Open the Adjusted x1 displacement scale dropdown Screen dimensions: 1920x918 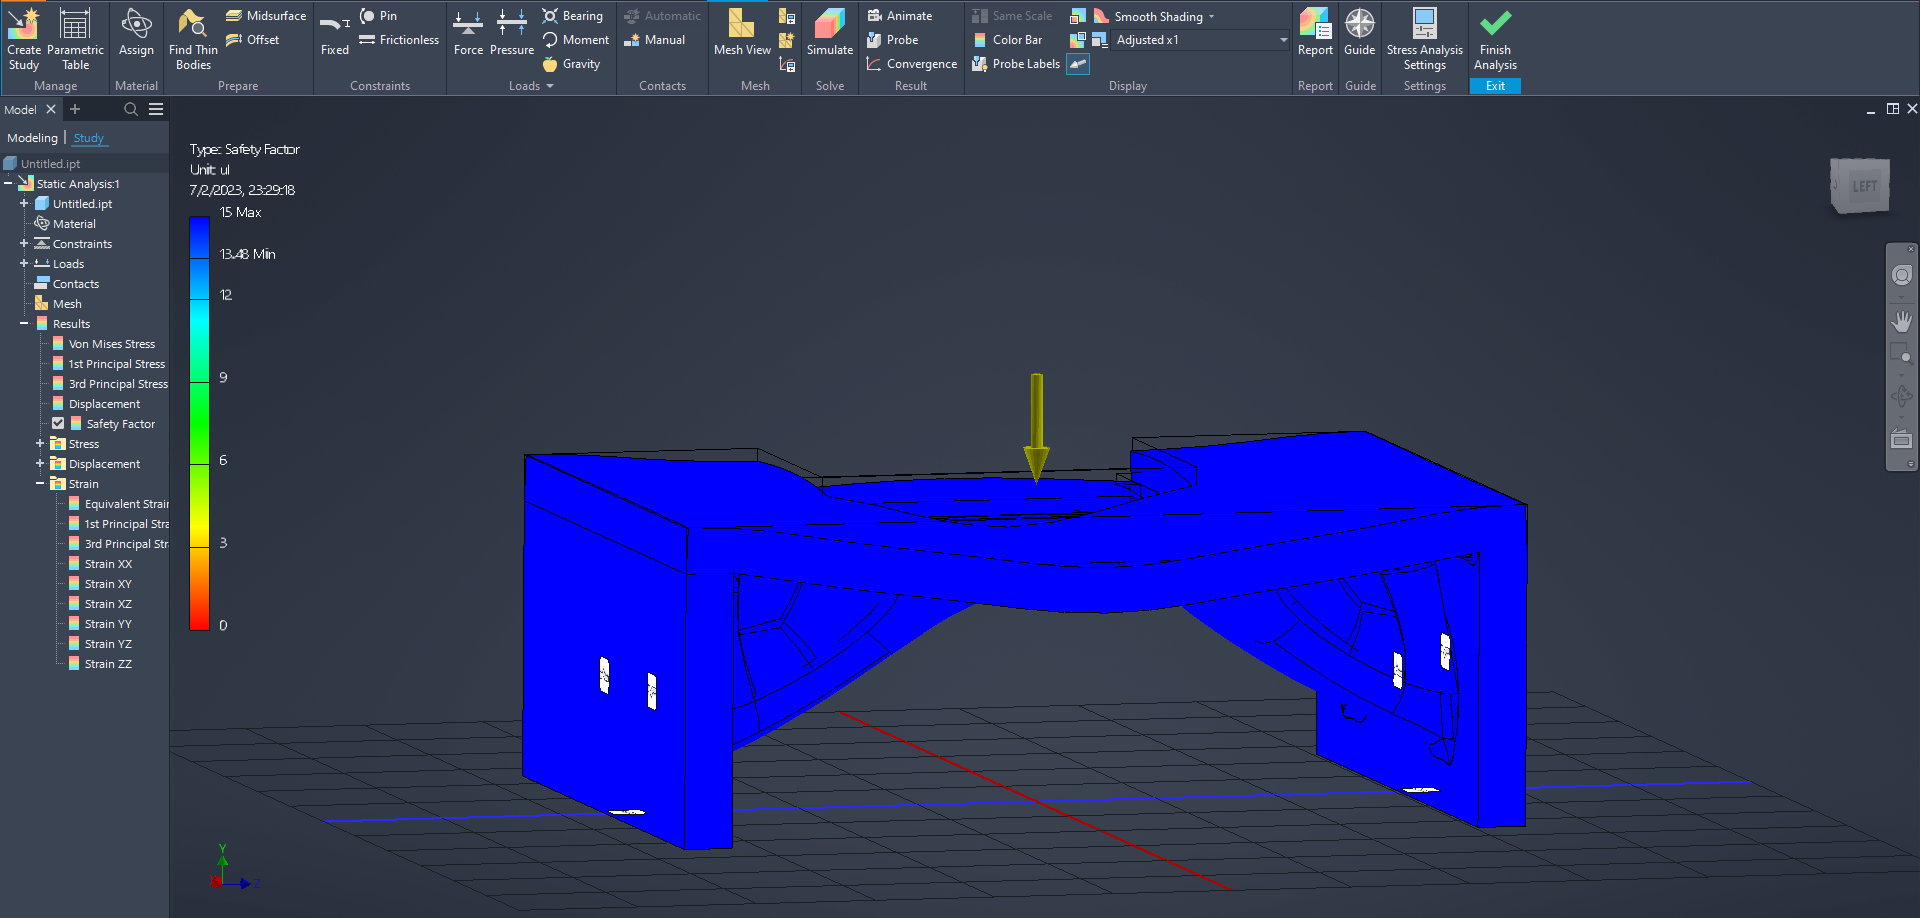pyautogui.click(x=1283, y=40)
